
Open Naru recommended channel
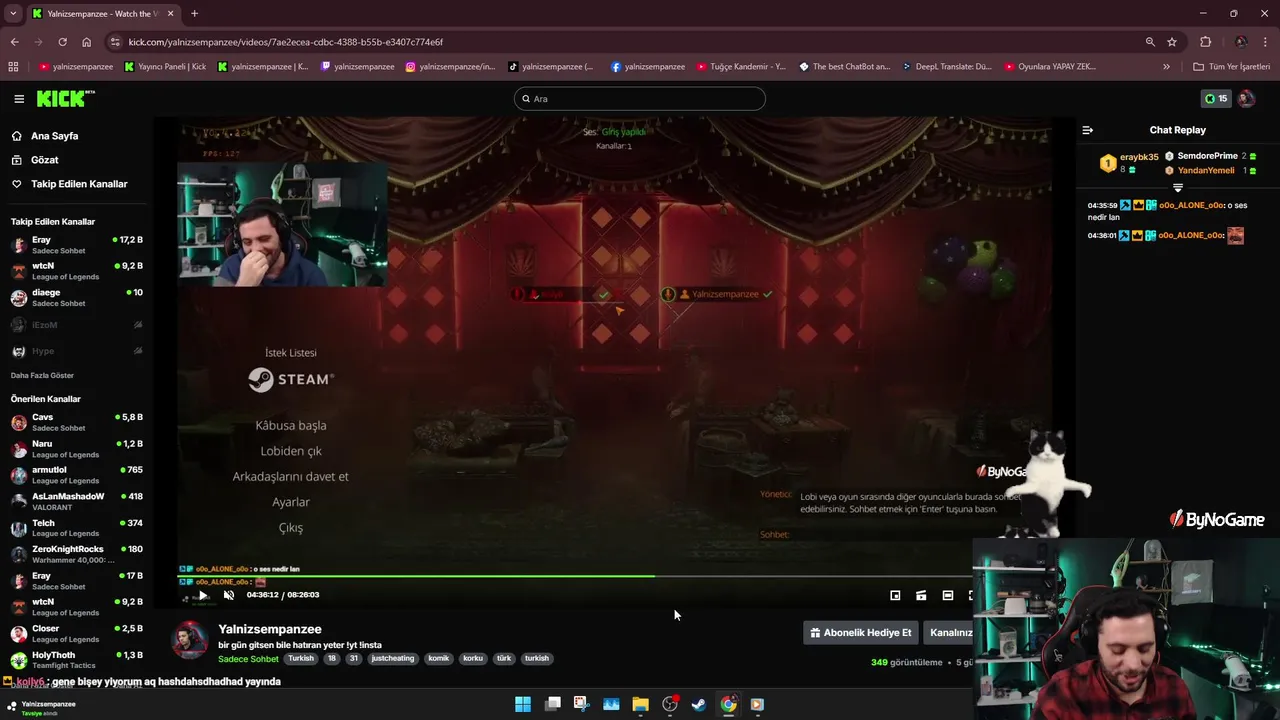77,448
